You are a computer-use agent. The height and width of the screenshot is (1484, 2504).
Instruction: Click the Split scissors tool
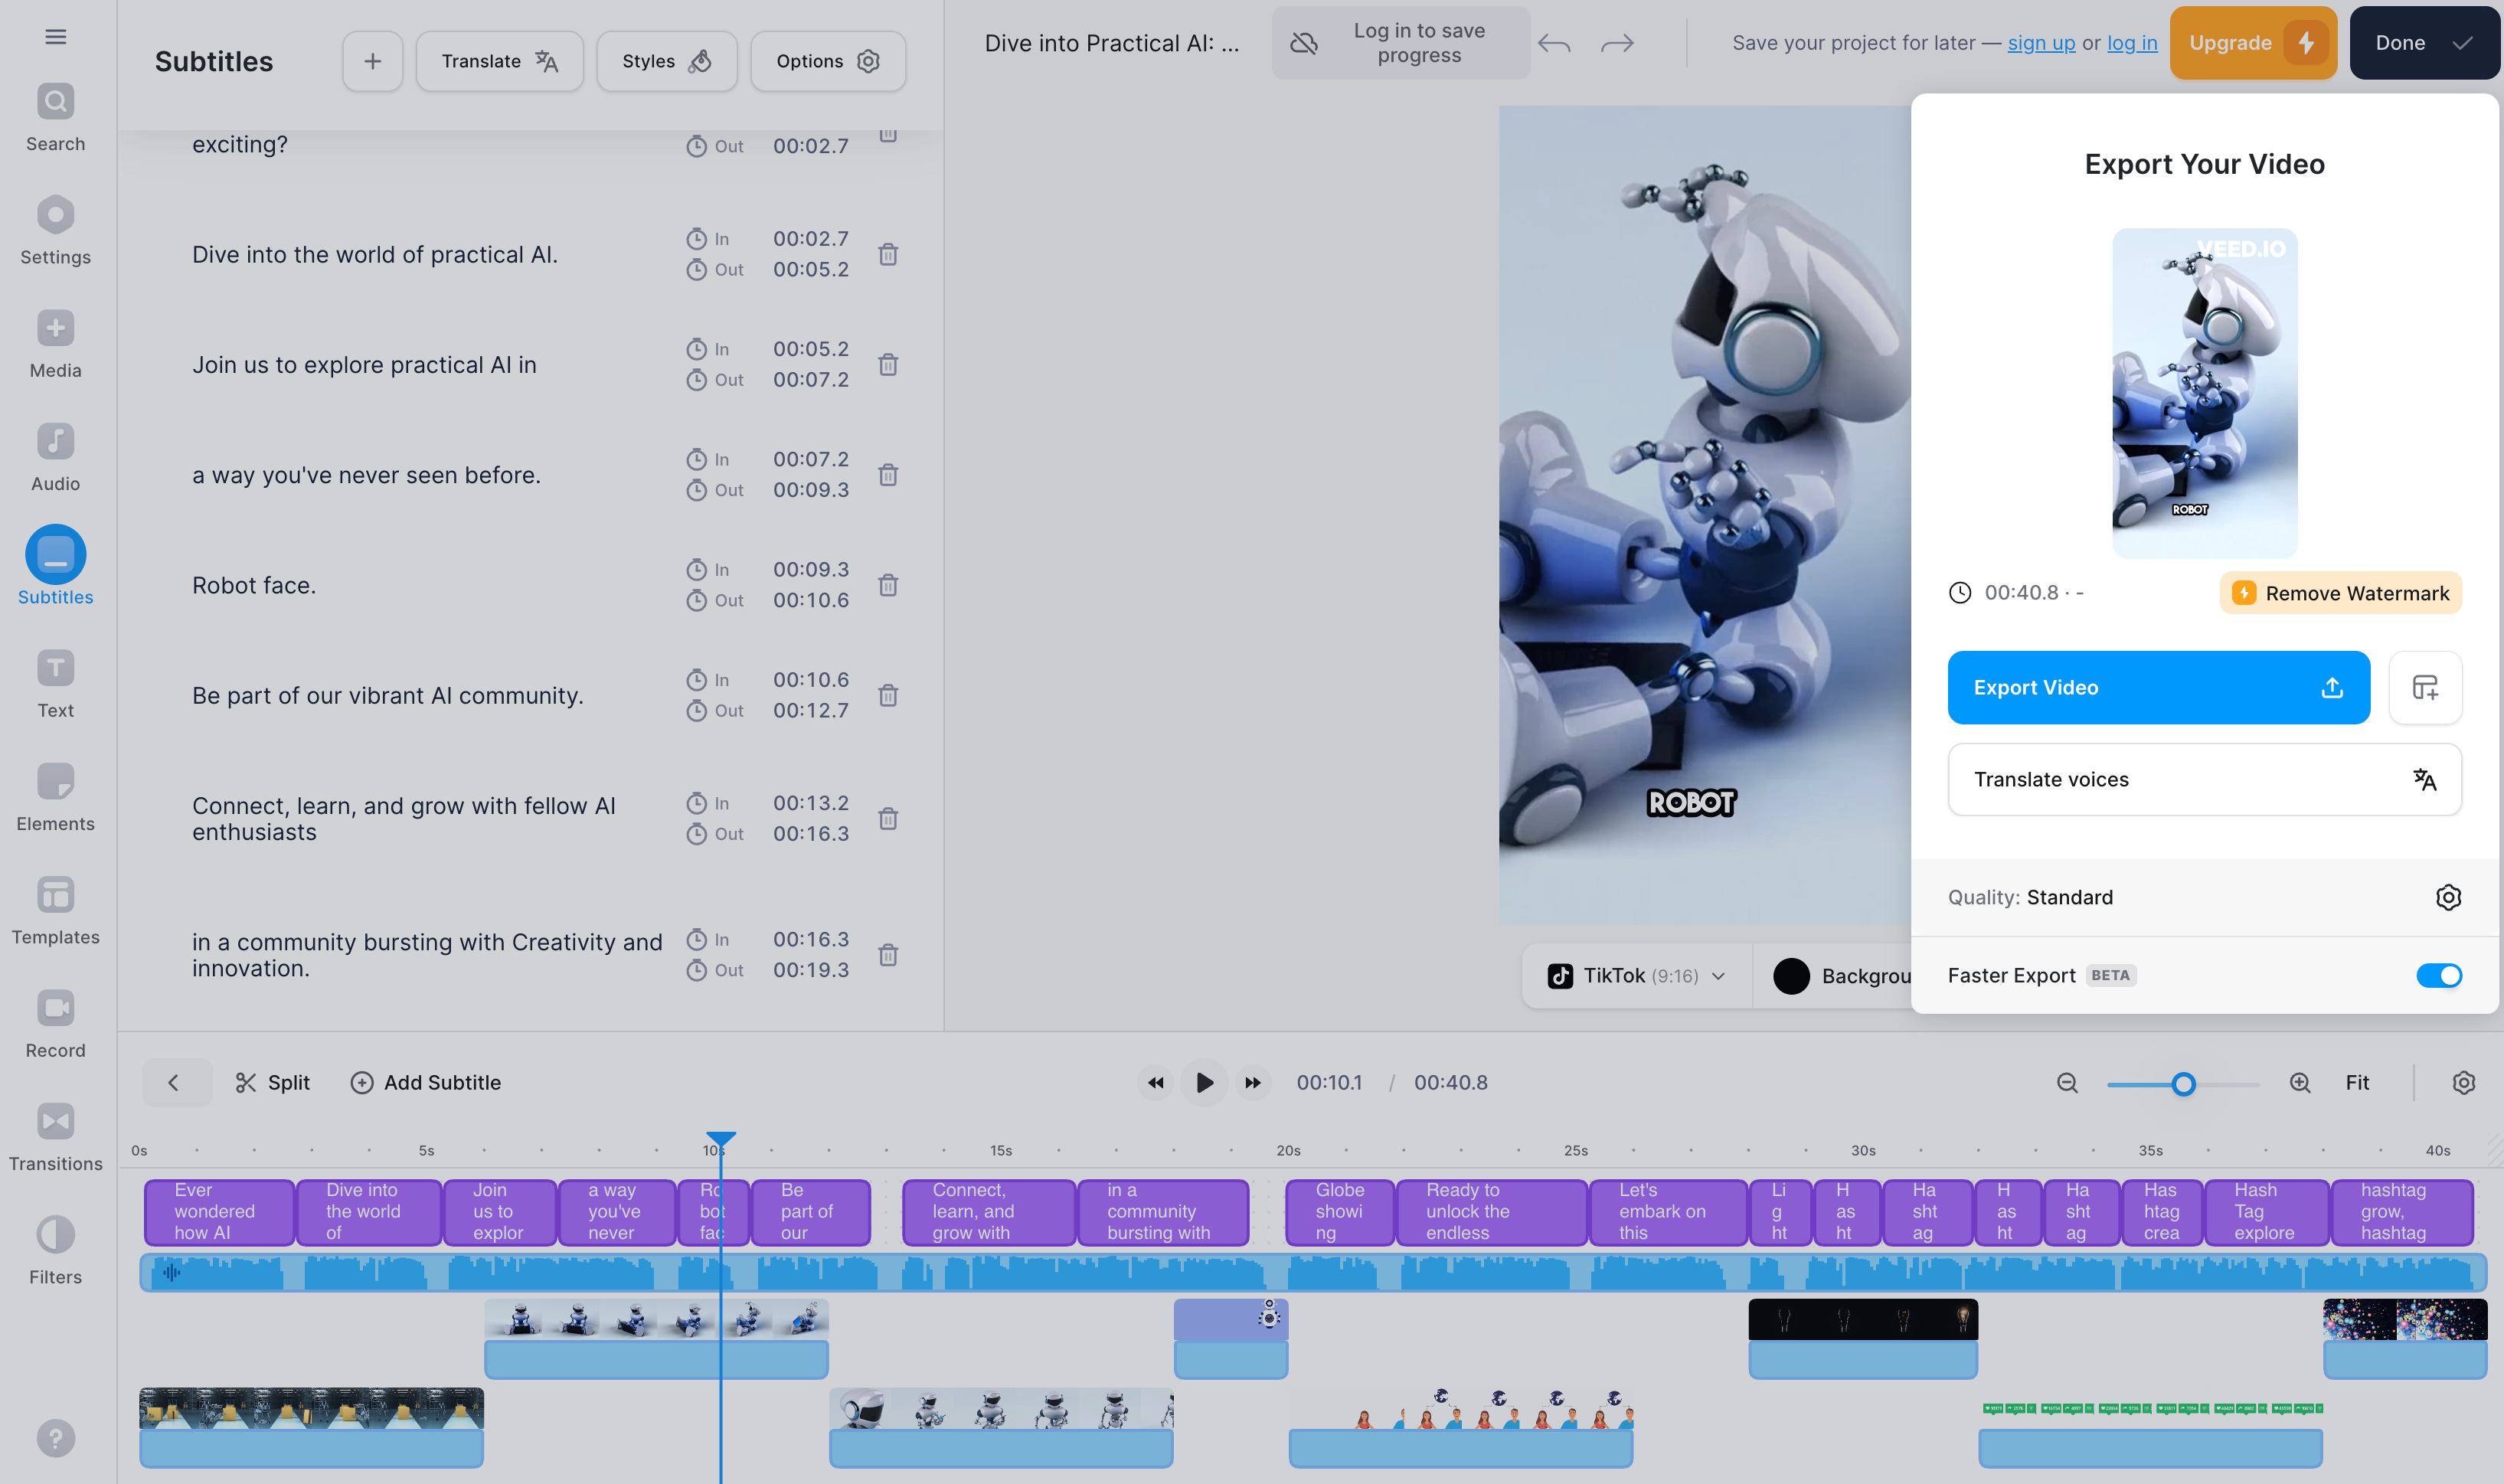(272, 1082)
